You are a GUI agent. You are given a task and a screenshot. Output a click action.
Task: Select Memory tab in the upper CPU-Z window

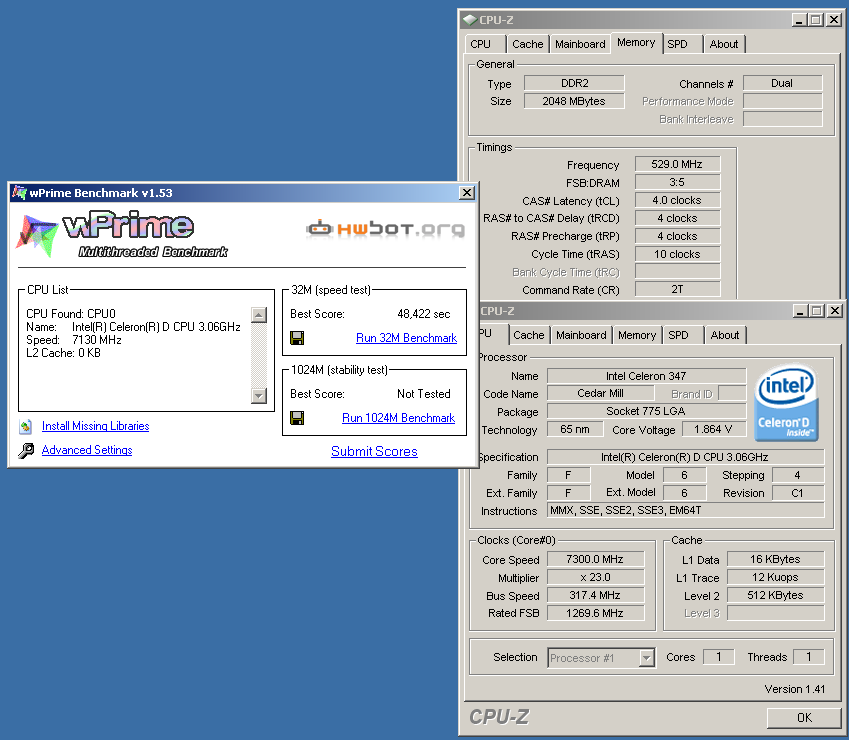click(636, 43)
